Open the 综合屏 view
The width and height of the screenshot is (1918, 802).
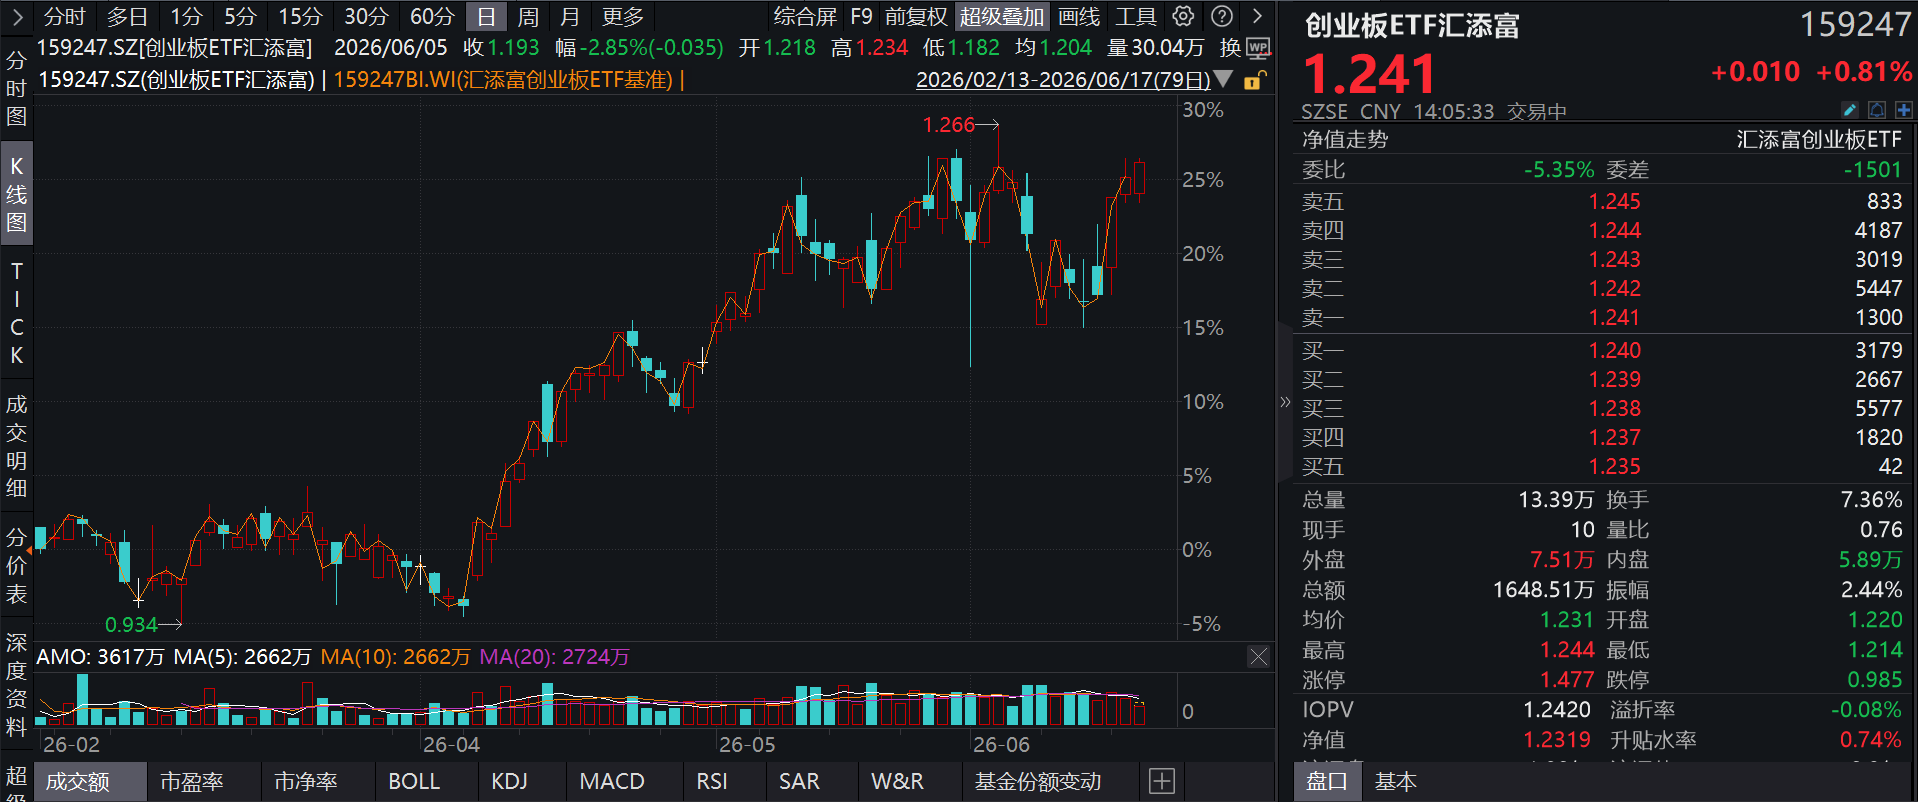pos(805,17)
